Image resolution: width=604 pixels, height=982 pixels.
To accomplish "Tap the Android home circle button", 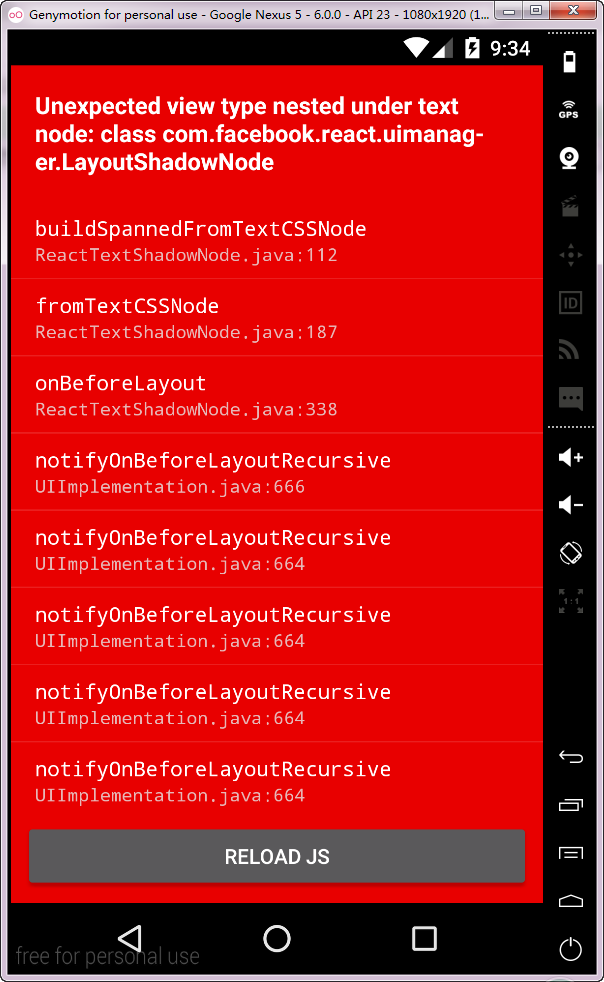I will 277,938.
